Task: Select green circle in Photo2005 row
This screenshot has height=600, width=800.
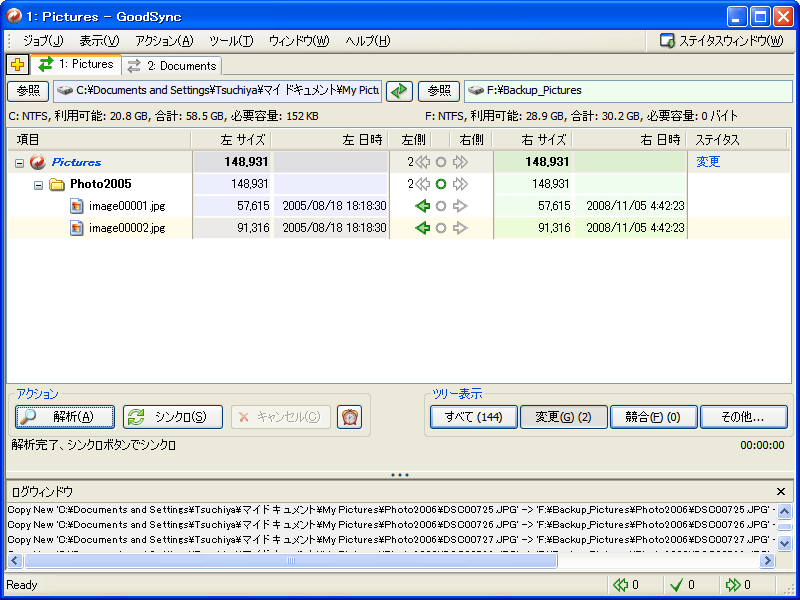Action: (441, 184)
